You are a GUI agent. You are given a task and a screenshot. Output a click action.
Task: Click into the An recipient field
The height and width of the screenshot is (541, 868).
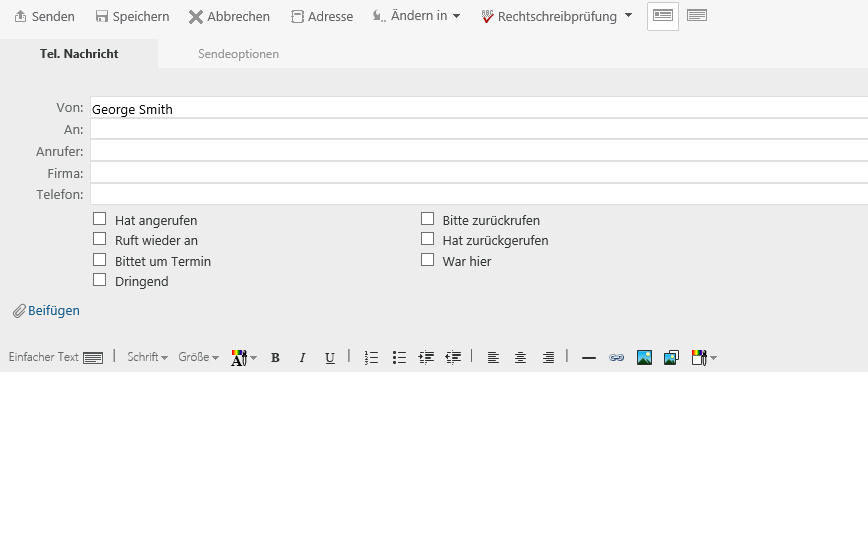pos(479,129)
